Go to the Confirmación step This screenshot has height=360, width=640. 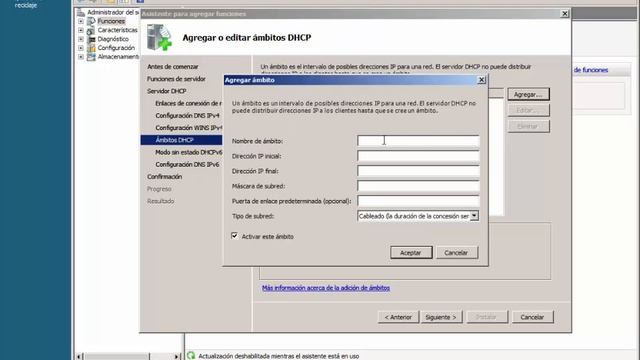(x=164, y=177)
